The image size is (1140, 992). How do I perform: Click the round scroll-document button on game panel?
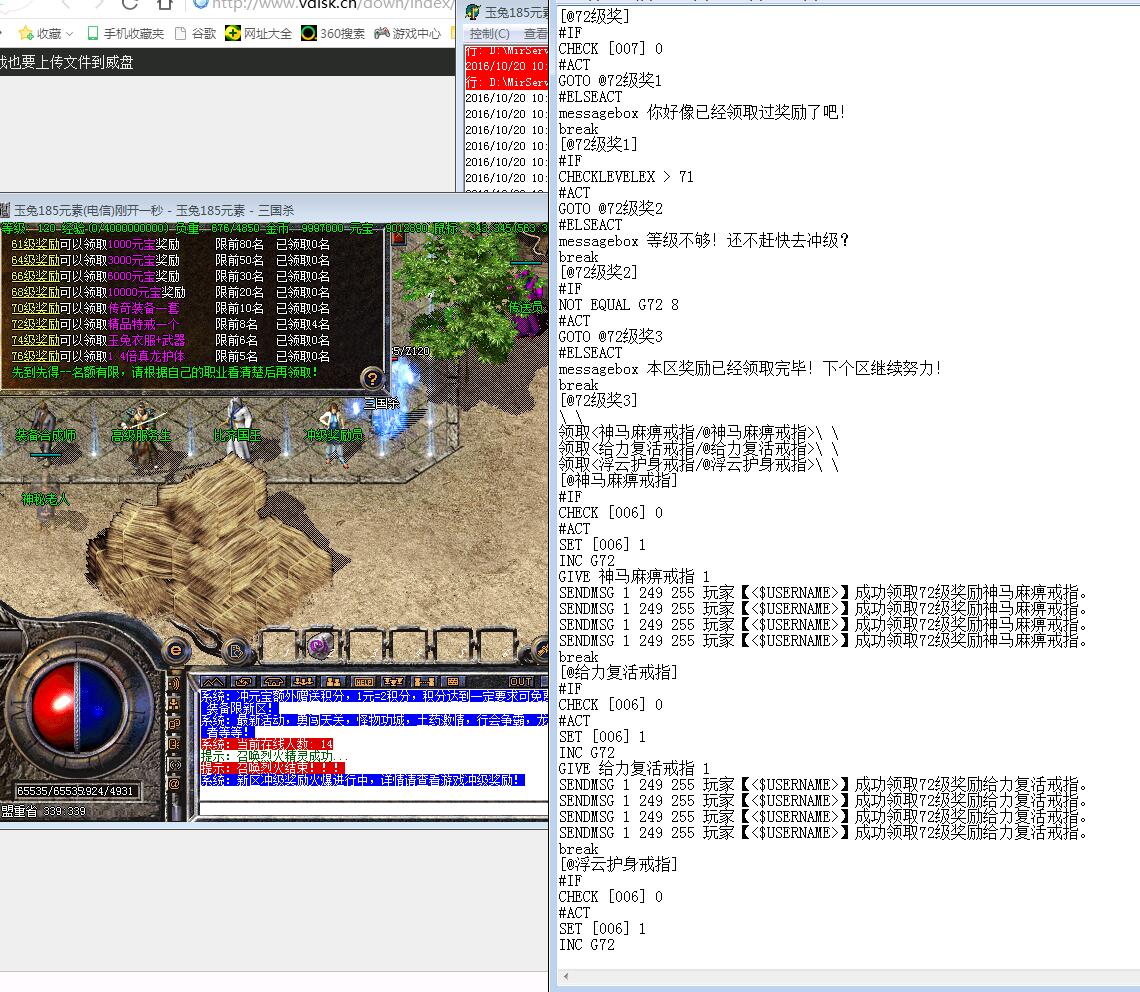click(236, 650)
